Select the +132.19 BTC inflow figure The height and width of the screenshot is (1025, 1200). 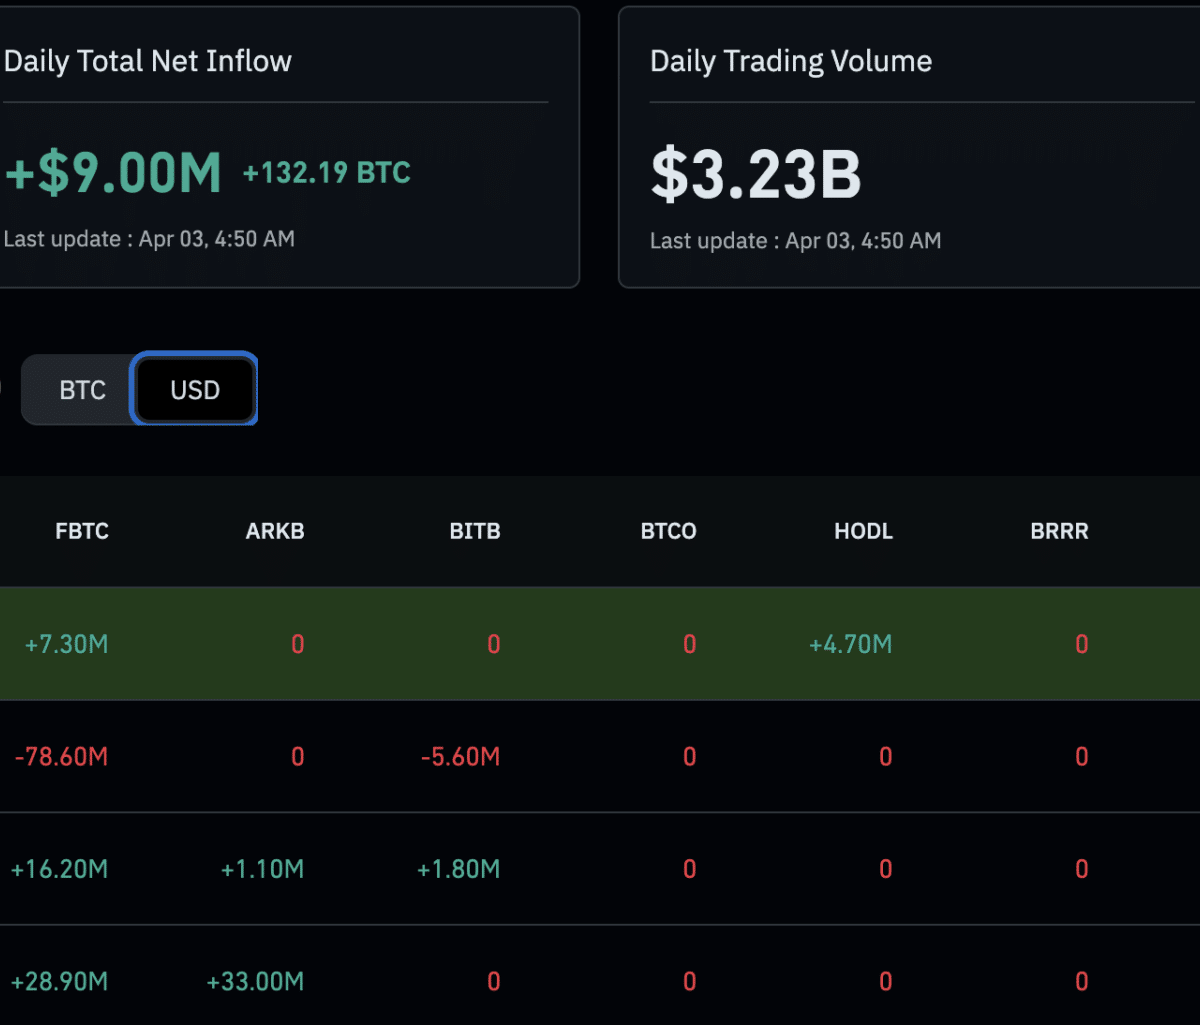point(326,173)
